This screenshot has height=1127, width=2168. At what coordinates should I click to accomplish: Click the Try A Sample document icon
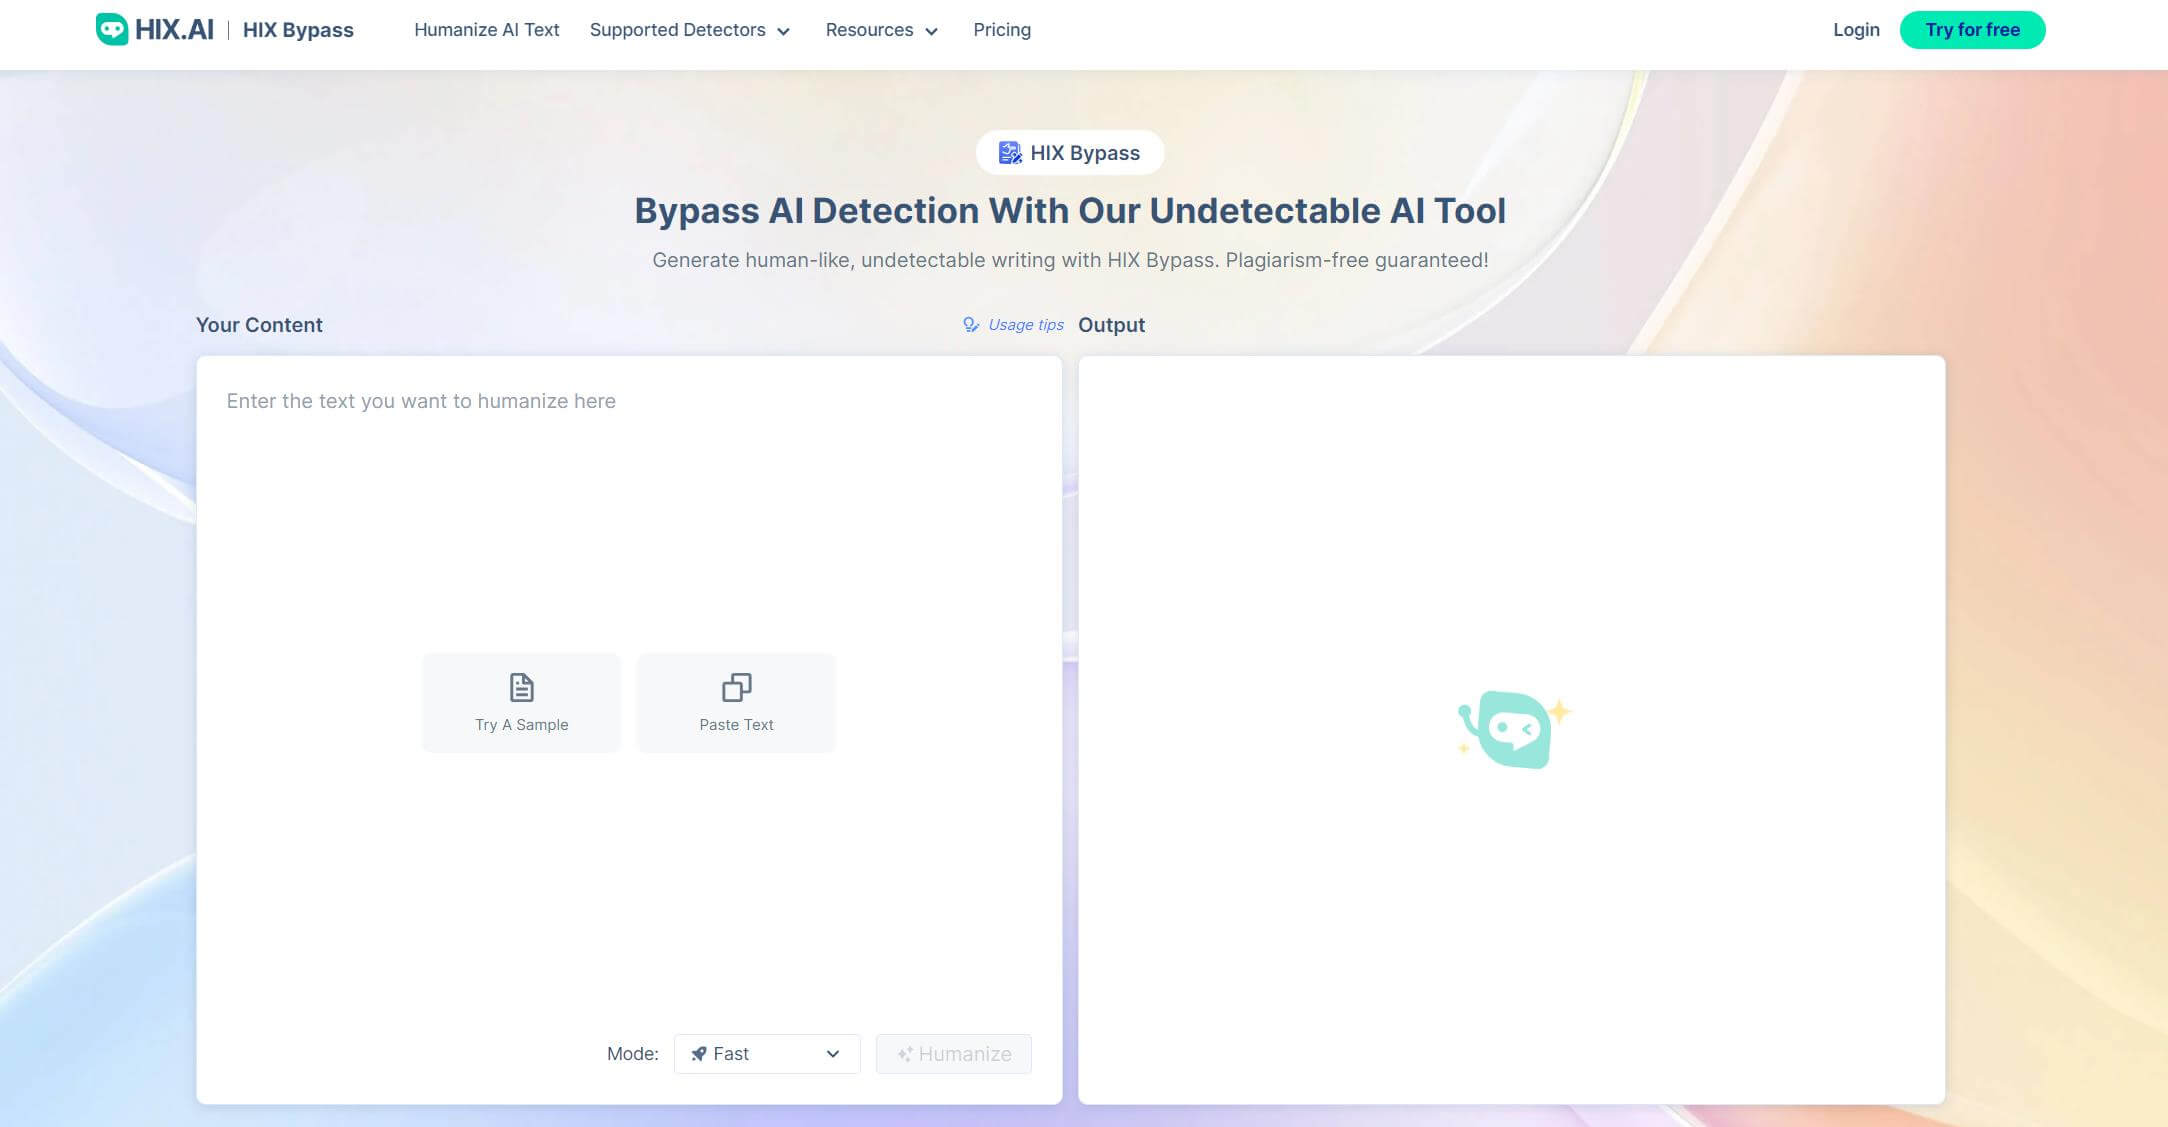tap(520, 685)
